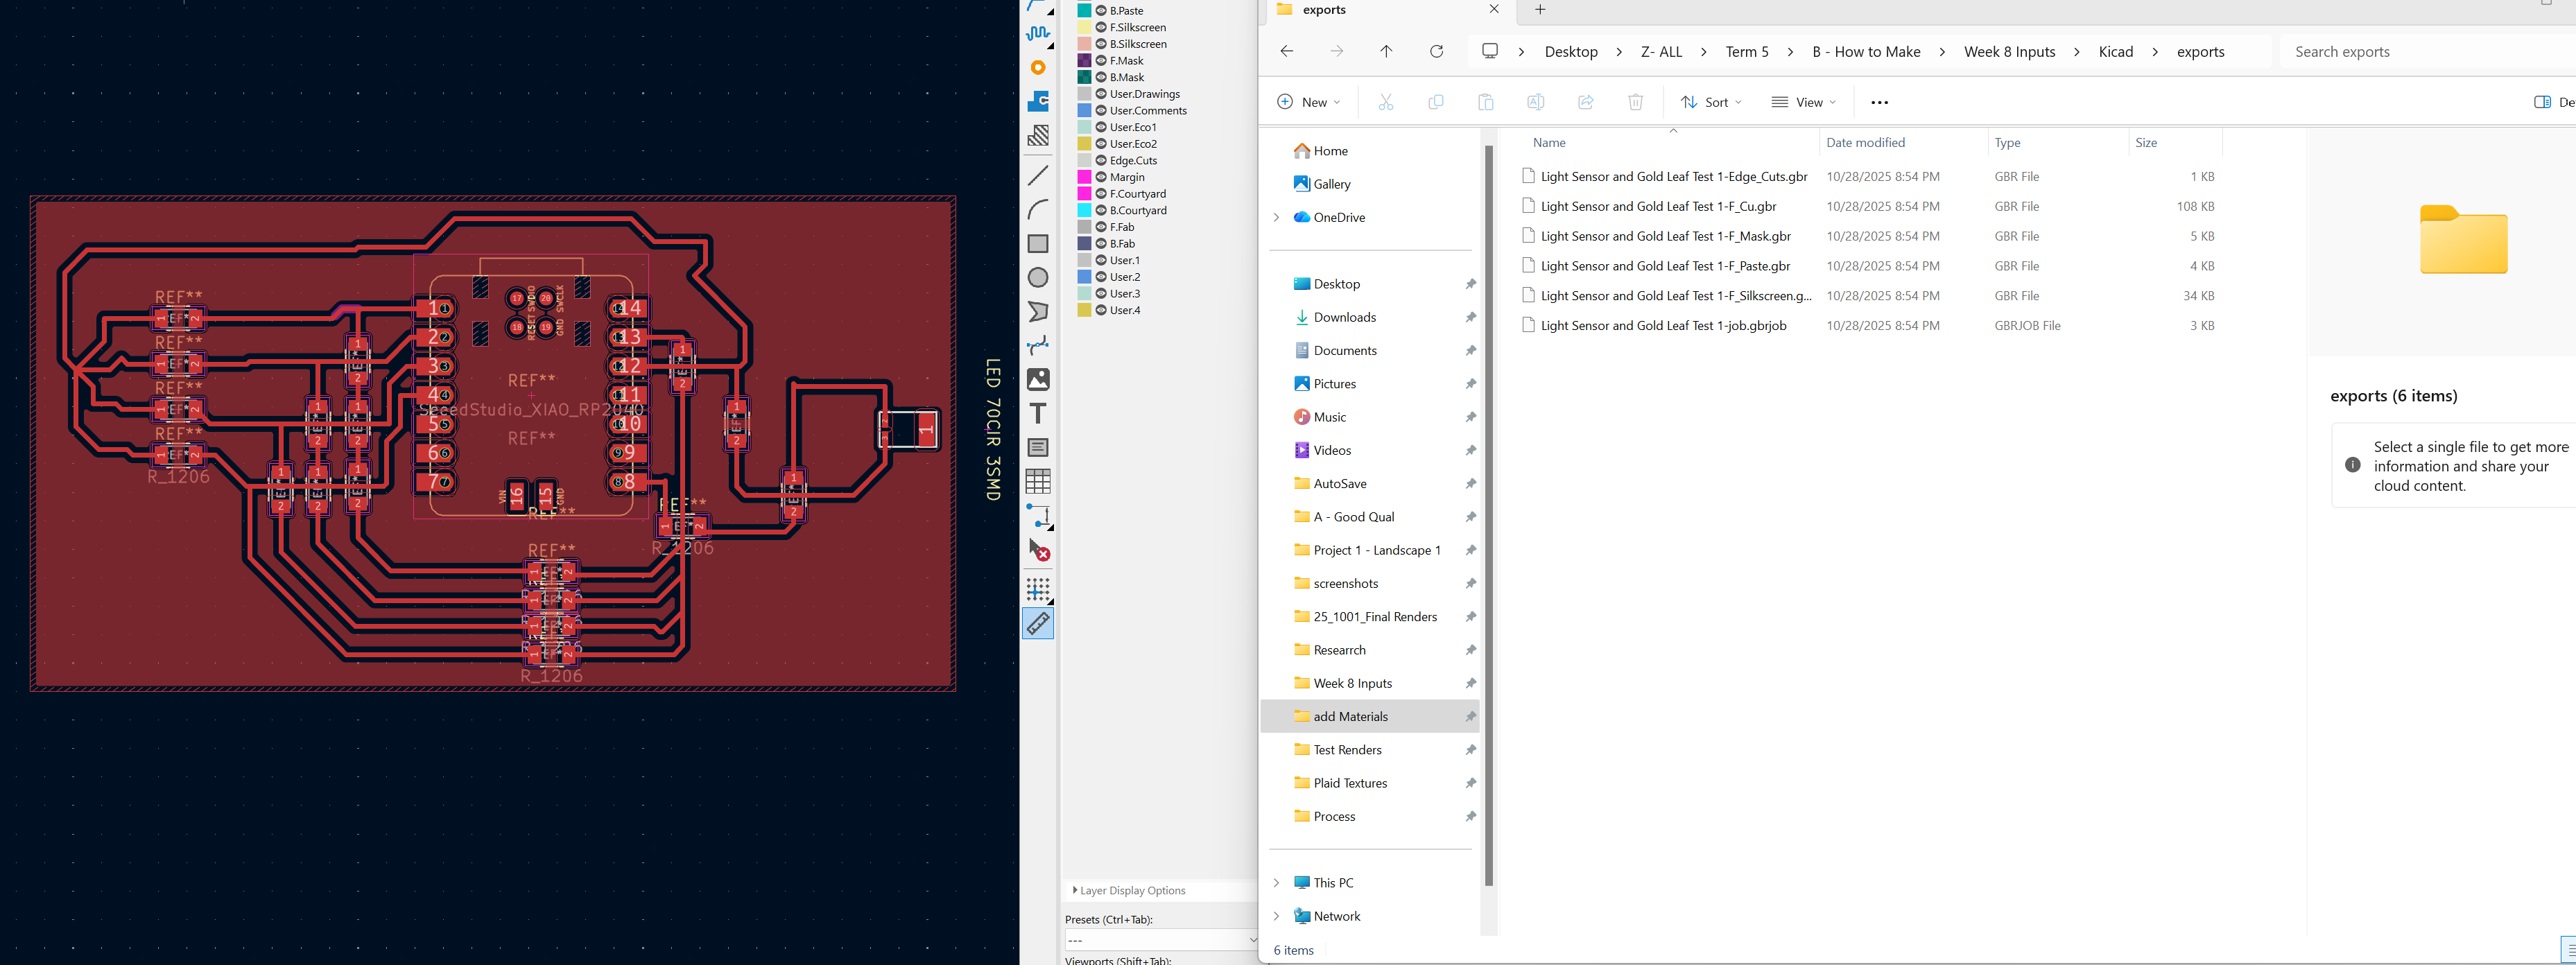Select the Add Image tool
This screenshot has width=2576, height=965.
click(1038, 380)
